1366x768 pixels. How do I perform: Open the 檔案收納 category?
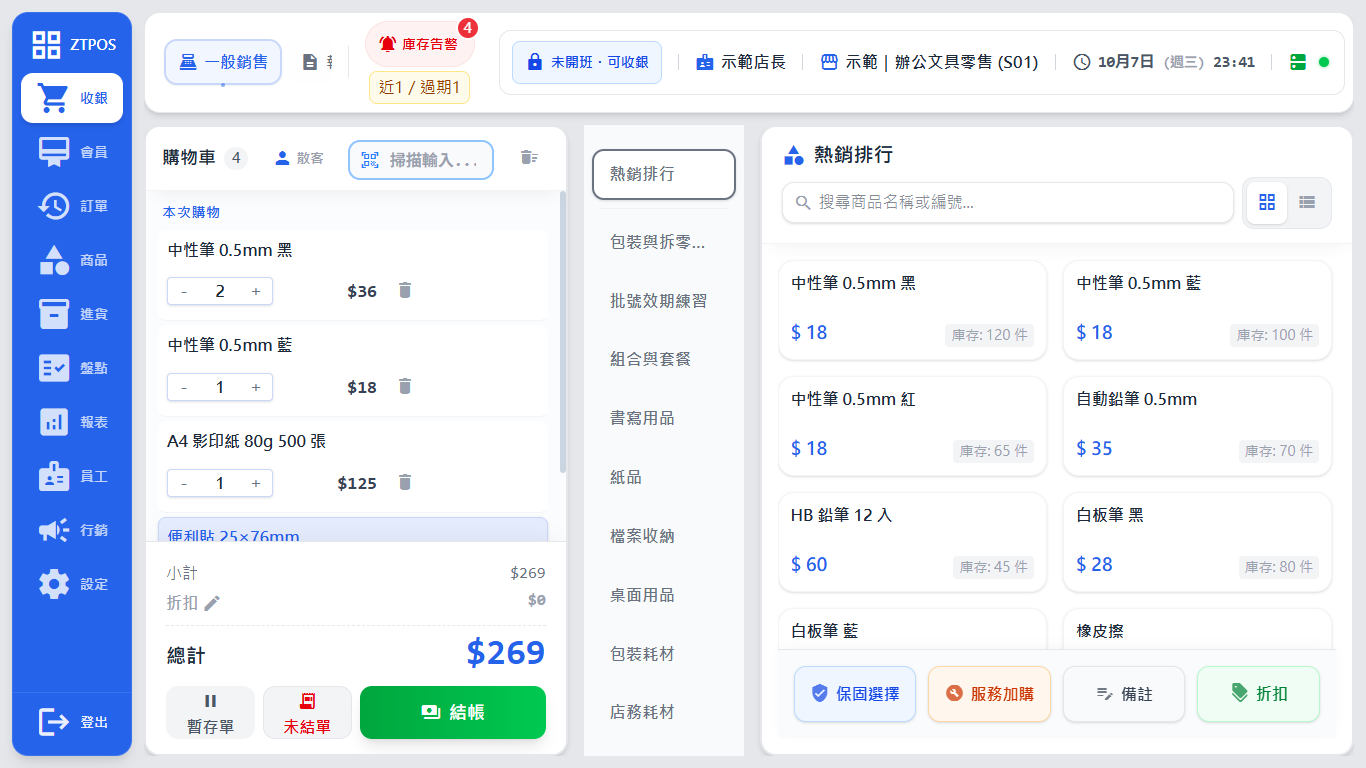664,536
